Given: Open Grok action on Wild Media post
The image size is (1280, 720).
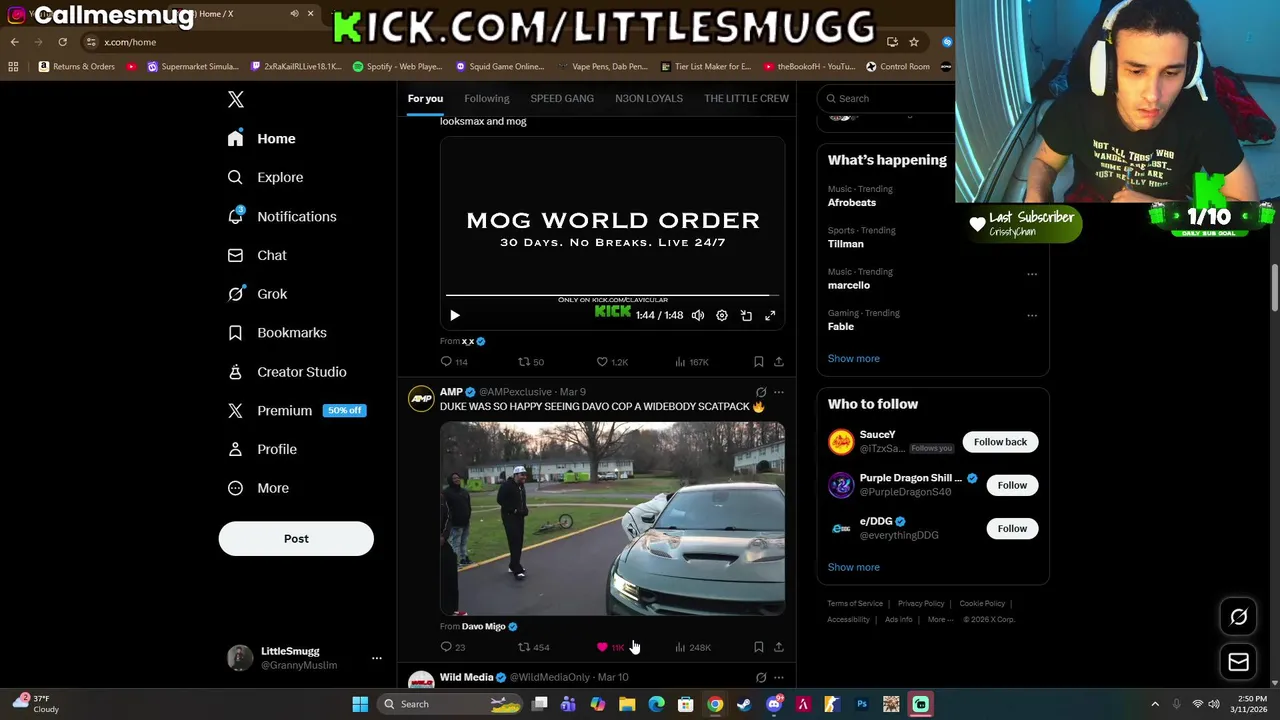Looking at the screenshot, I should pyautogui.click(x=761, y=678).
